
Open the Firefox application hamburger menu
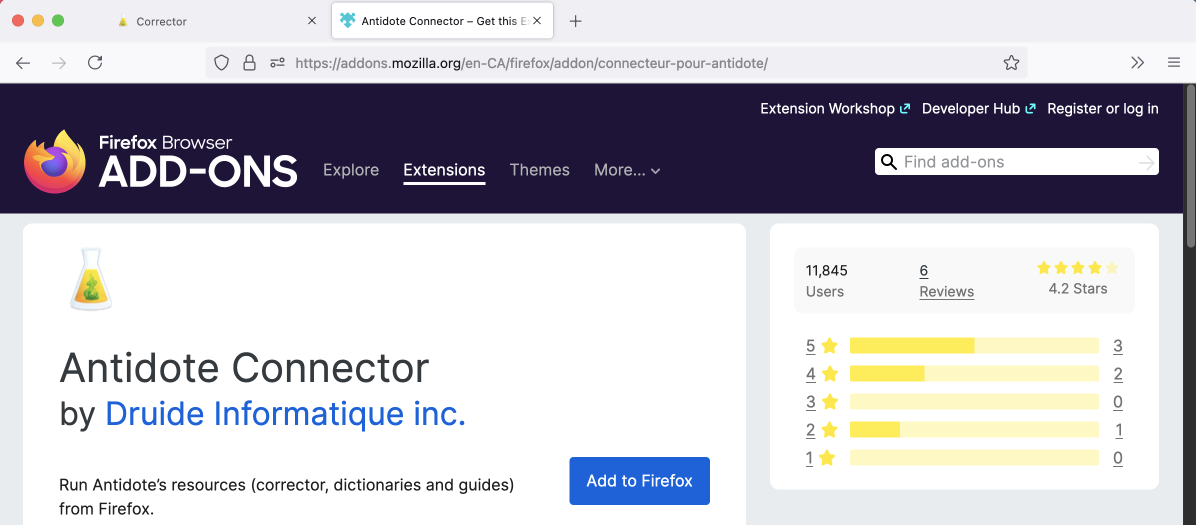1174,63
